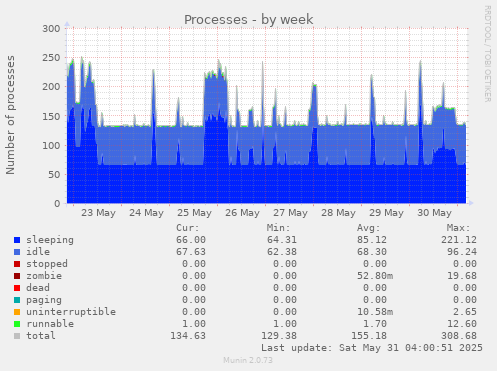
Task: Click the 'Cur:' column header
Action: [x=188, y=228]
